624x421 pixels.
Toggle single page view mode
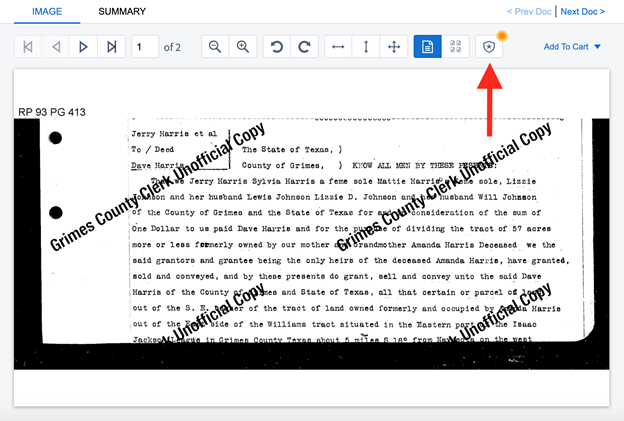[428, 47]
